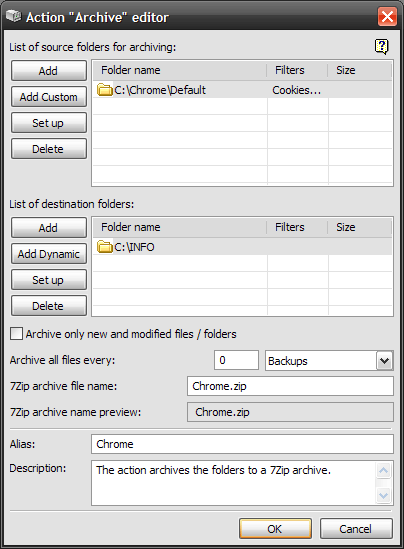
Task: Click the destination list Size column header
Action: (359, 227)
